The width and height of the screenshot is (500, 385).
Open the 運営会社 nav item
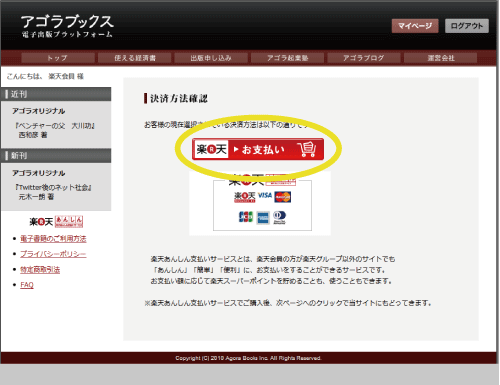(440, 58)
